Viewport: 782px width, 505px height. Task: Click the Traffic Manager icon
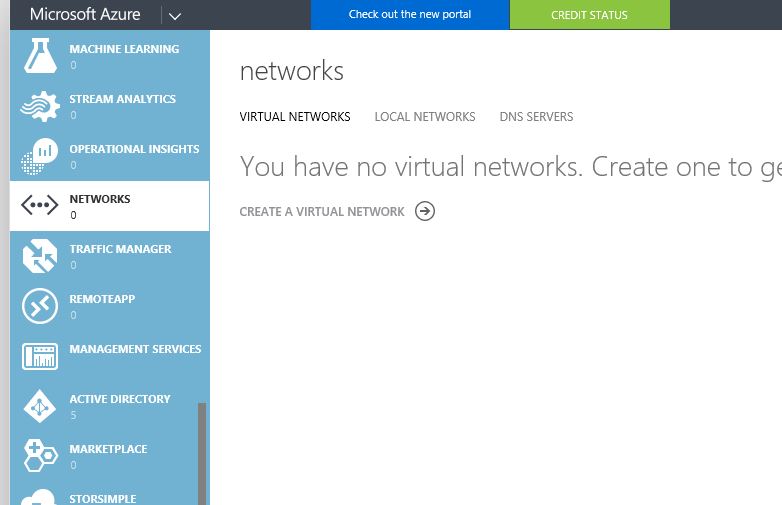coord(40,256)
